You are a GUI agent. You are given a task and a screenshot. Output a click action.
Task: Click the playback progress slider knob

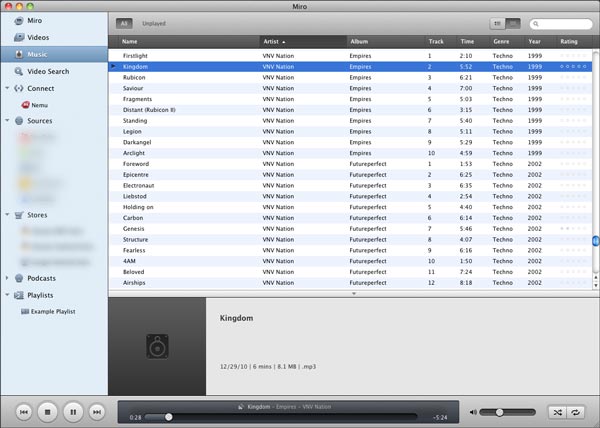pos(168,417)
